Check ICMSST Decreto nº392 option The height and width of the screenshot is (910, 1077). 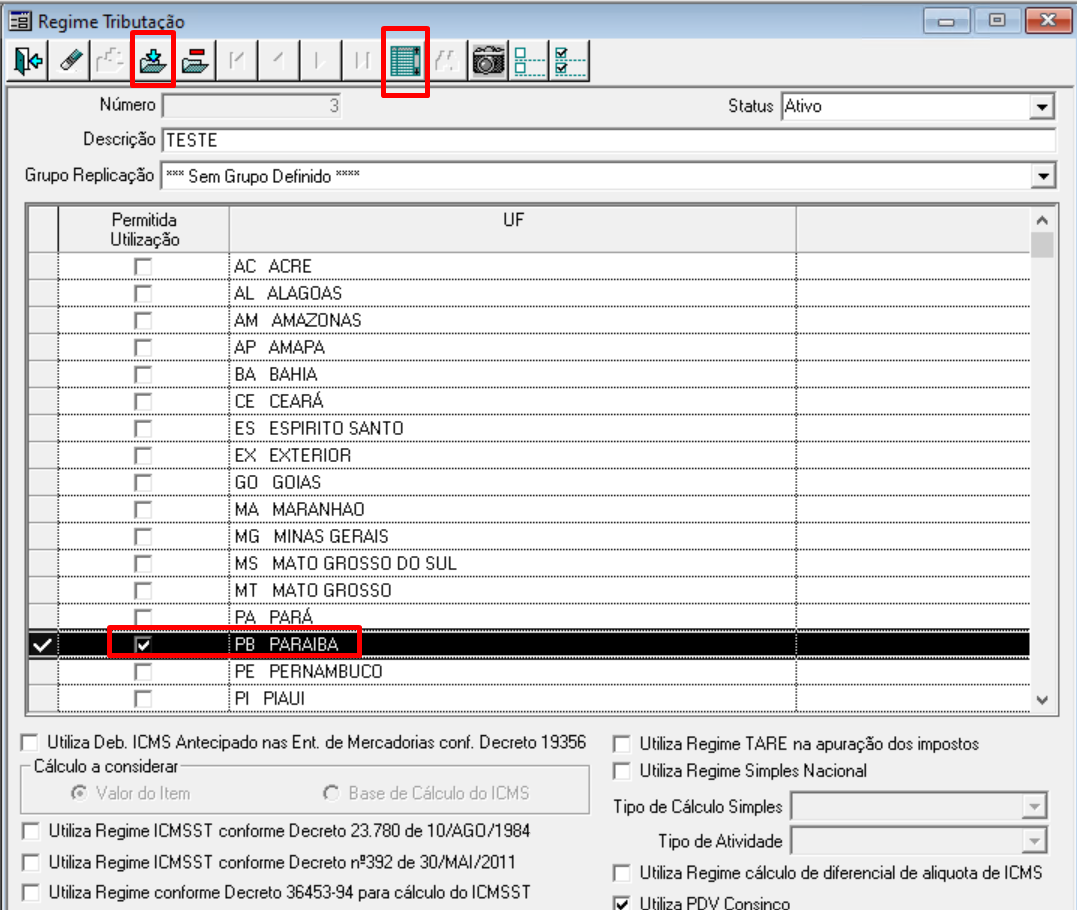point(31,862)
